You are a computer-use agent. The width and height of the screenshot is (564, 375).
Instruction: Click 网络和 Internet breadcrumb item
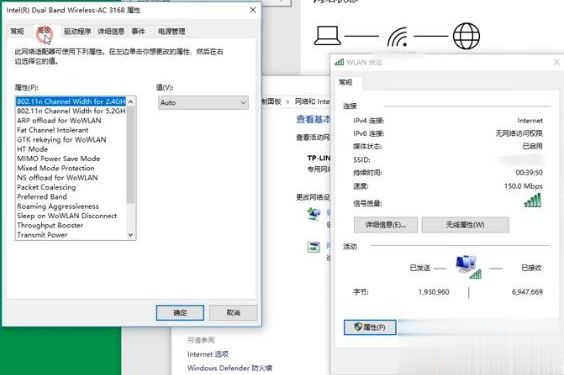pyautogui.click(x=312, y=102)
